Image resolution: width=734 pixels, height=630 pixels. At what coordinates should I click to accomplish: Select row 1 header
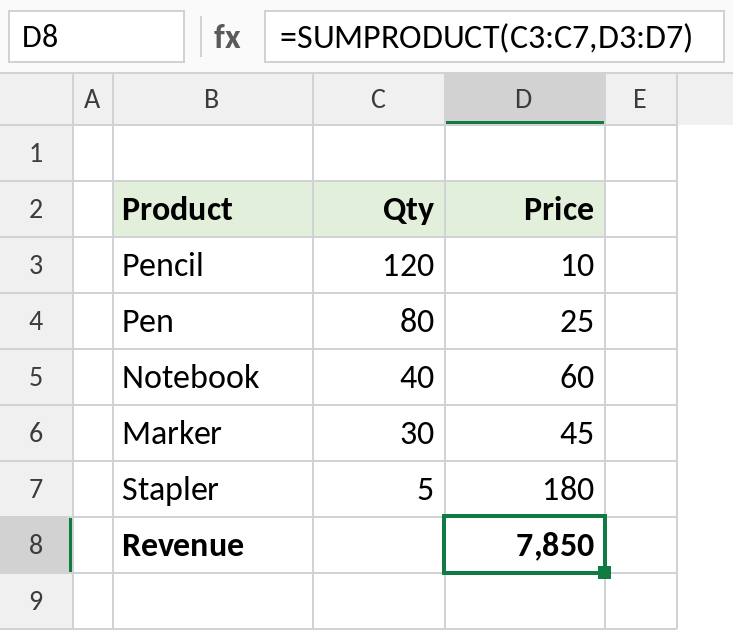(x=36, y=153)
